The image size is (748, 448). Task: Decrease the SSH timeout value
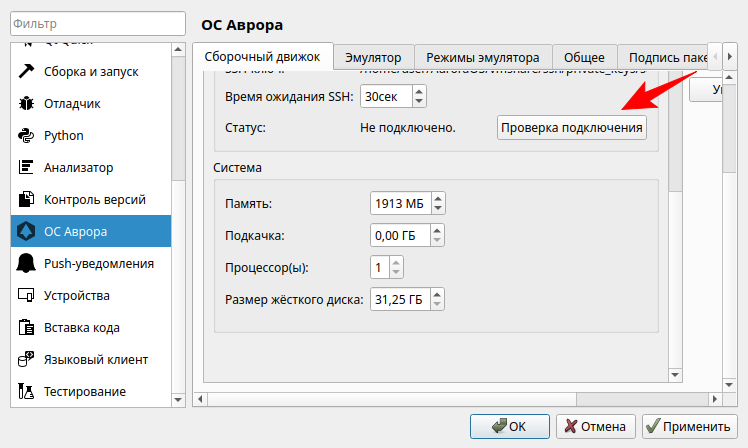[x=419, y=101]
